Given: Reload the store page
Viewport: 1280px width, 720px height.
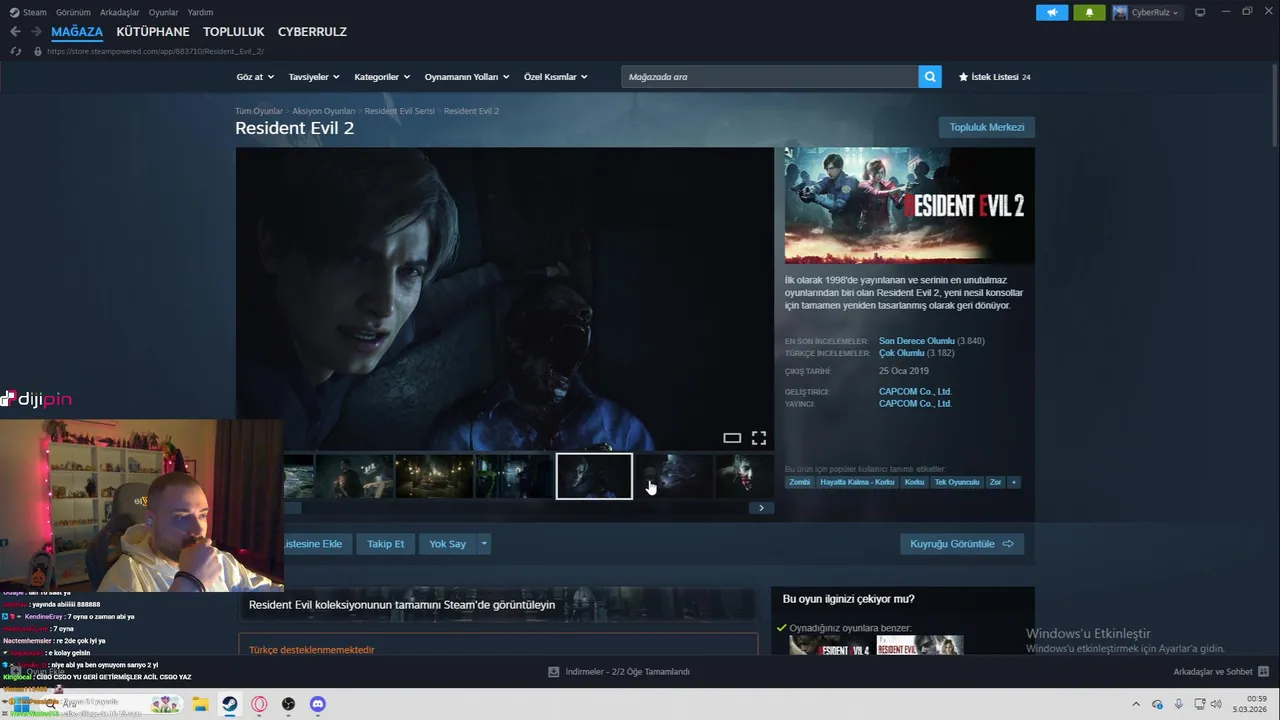Looking at the screenshot, I should (x=15, y=51).
